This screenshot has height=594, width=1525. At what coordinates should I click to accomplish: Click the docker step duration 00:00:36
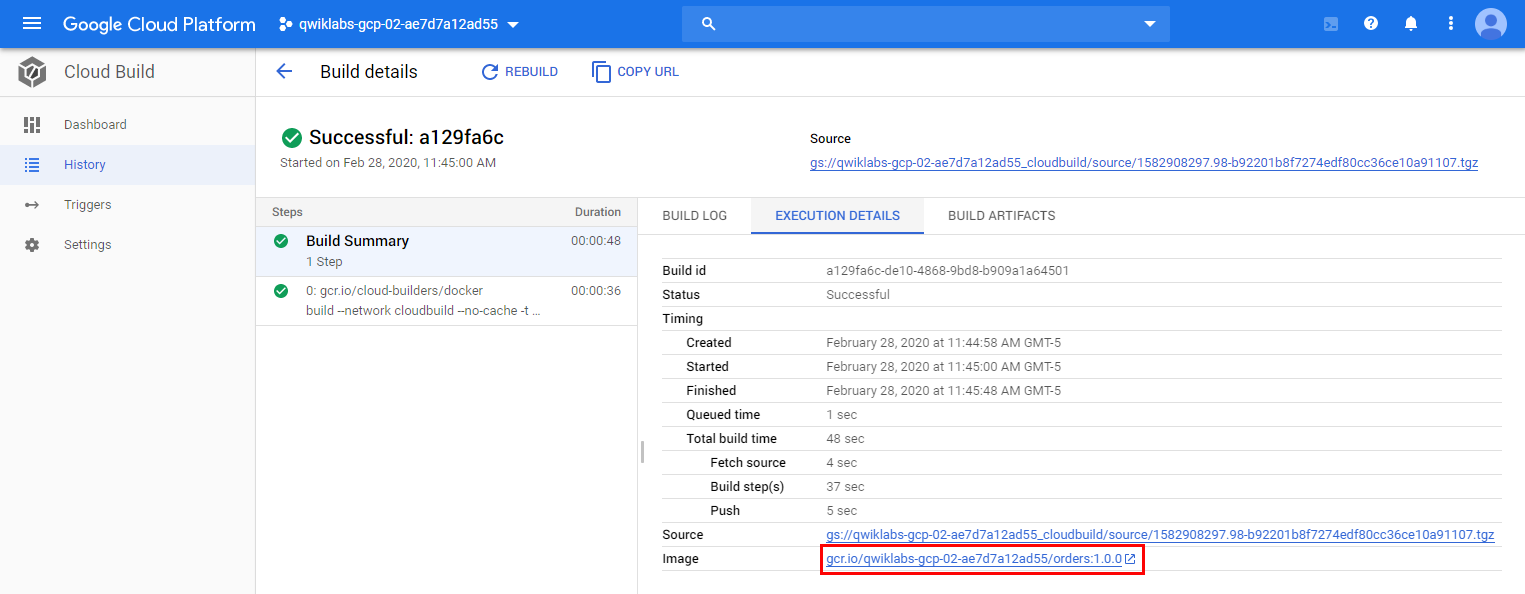596,291
